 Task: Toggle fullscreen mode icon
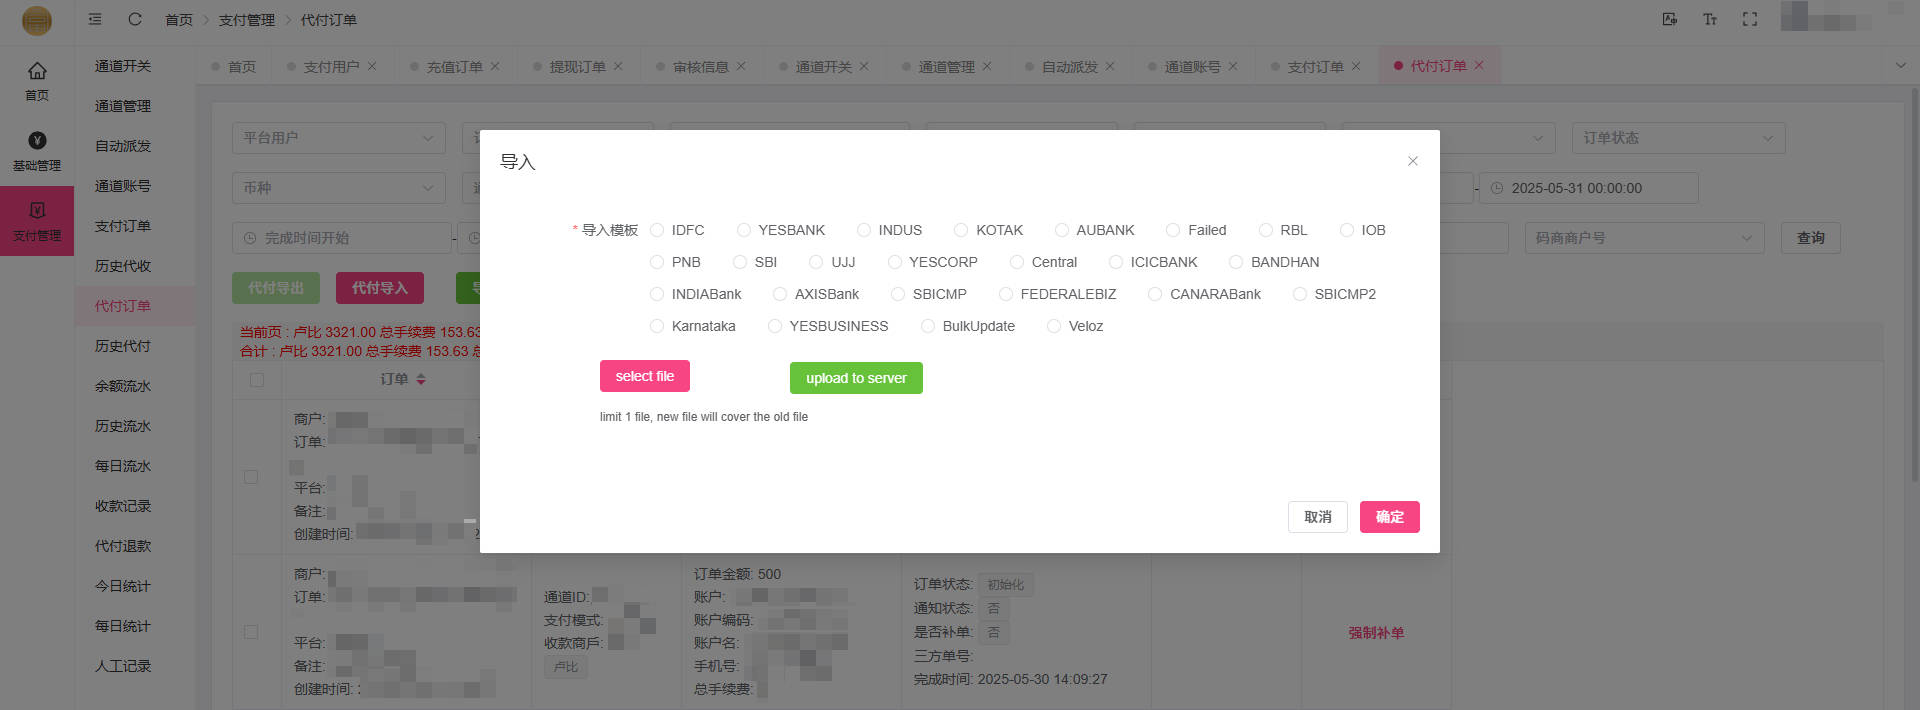coord(1749,19)
